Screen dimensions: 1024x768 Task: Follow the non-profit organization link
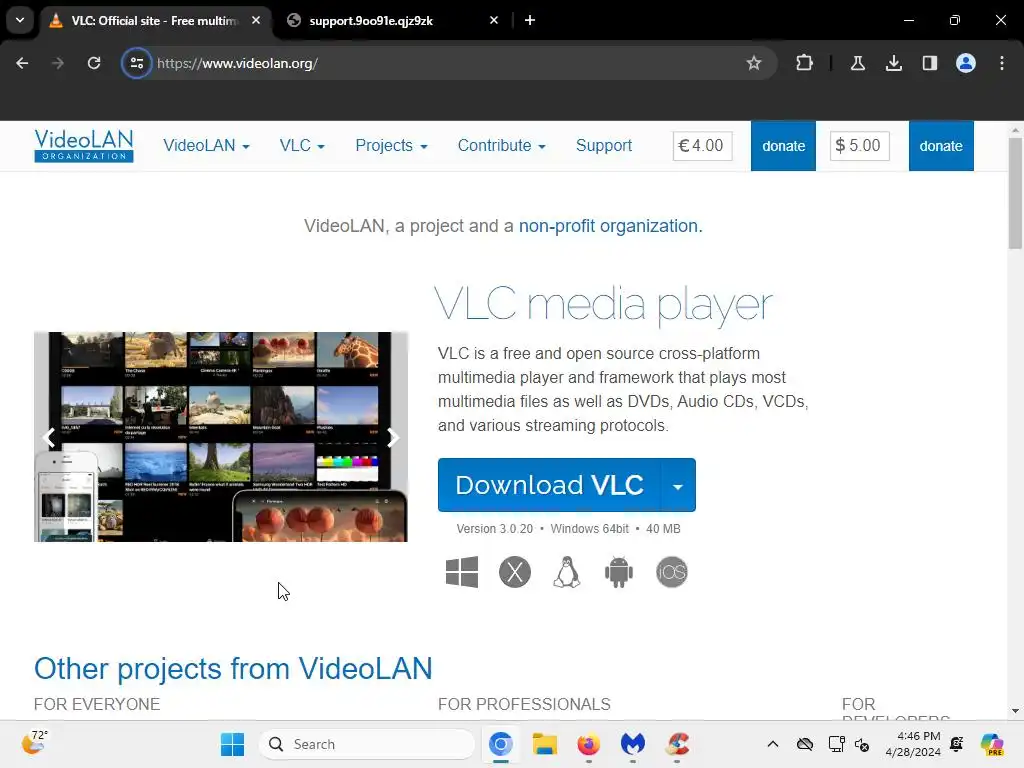tap(611, 226)
